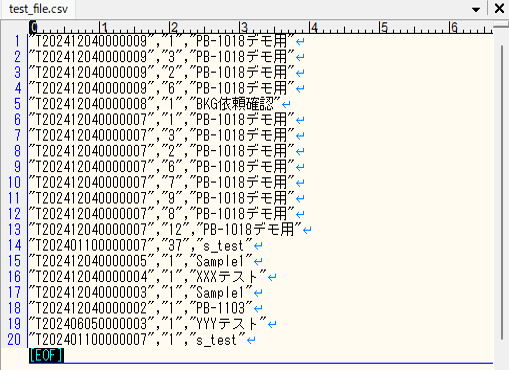Image resolution: width=509 pixels, height=370 pixels.
Task: Click "Sample1" on line 15
Action: point(220,261)
